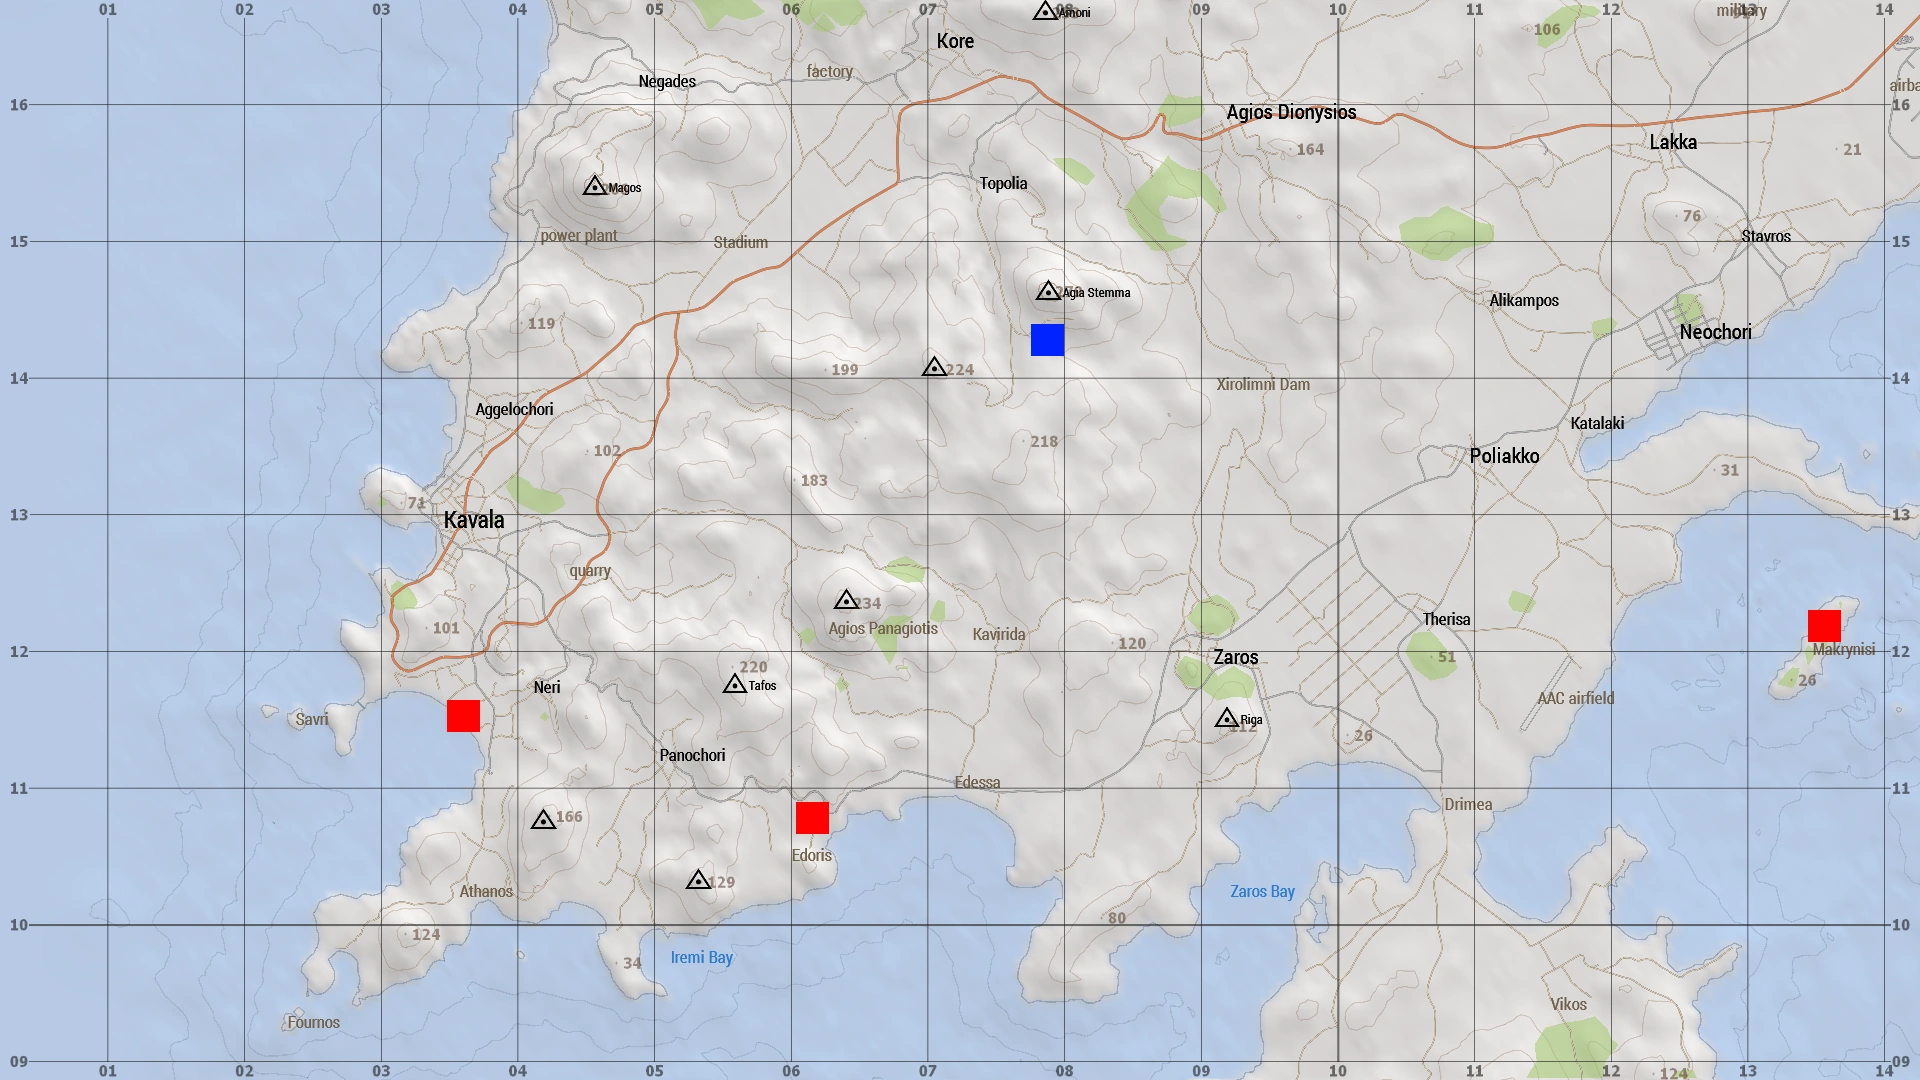Click the blue square marker near Agia Stemma
This screenshot has width=1920, height=1080.
click(x=1047, y=340)
